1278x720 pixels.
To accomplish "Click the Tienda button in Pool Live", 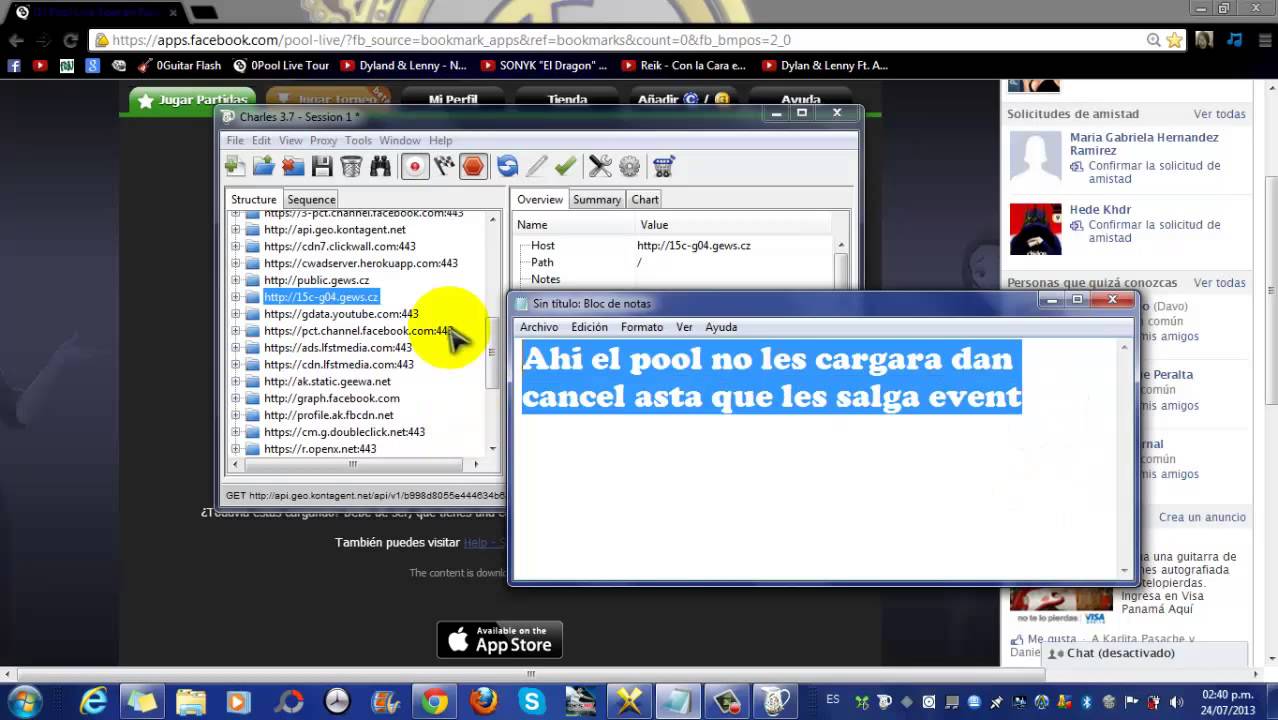I will pos(567,100).
